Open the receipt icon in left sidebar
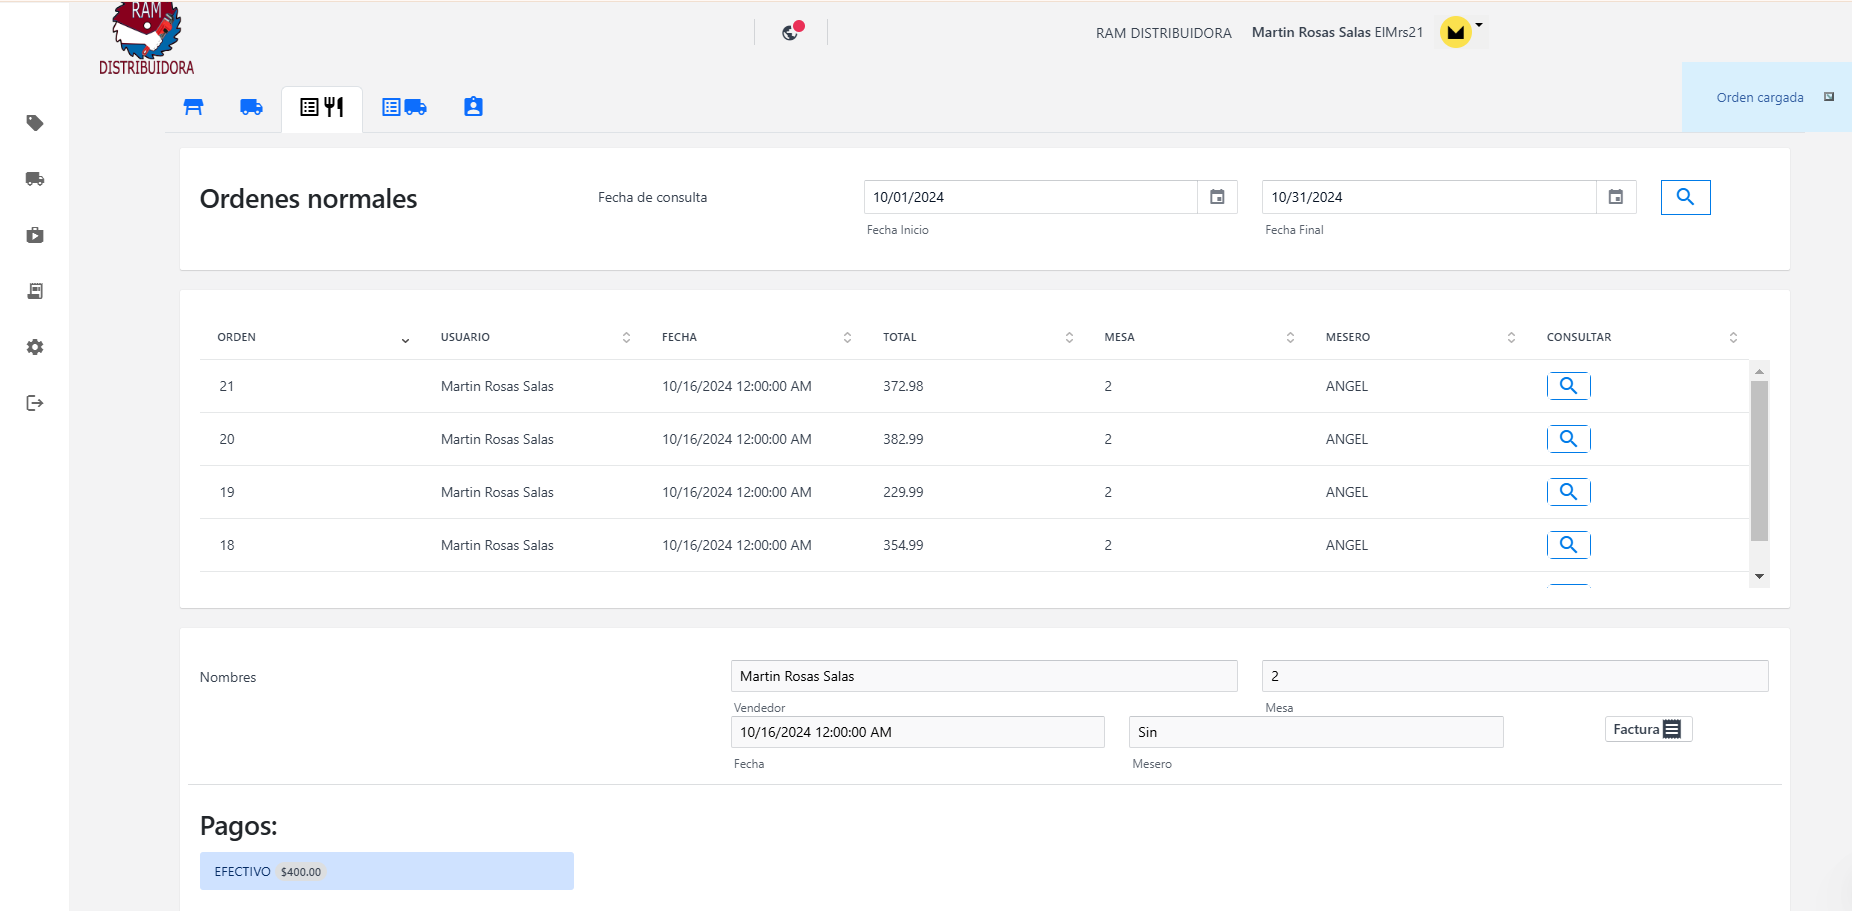The width and height of the screenshot is (1852, 911). point(35,291)
